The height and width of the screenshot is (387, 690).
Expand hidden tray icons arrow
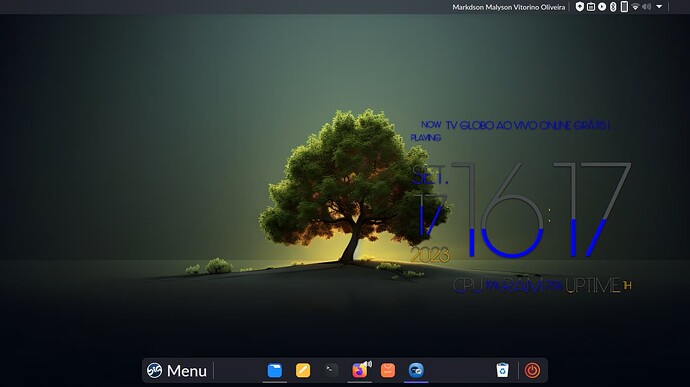pos(659,7)
